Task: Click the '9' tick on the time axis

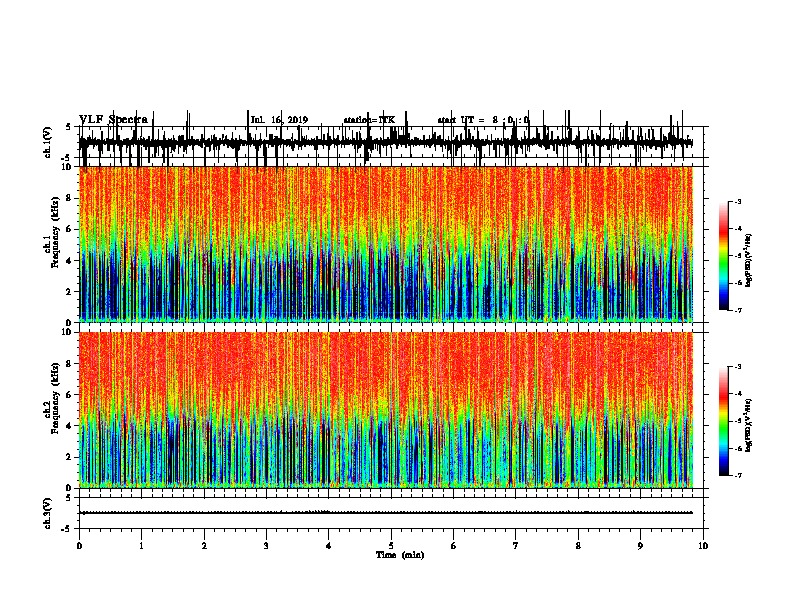Action: [x=640, y=546]
